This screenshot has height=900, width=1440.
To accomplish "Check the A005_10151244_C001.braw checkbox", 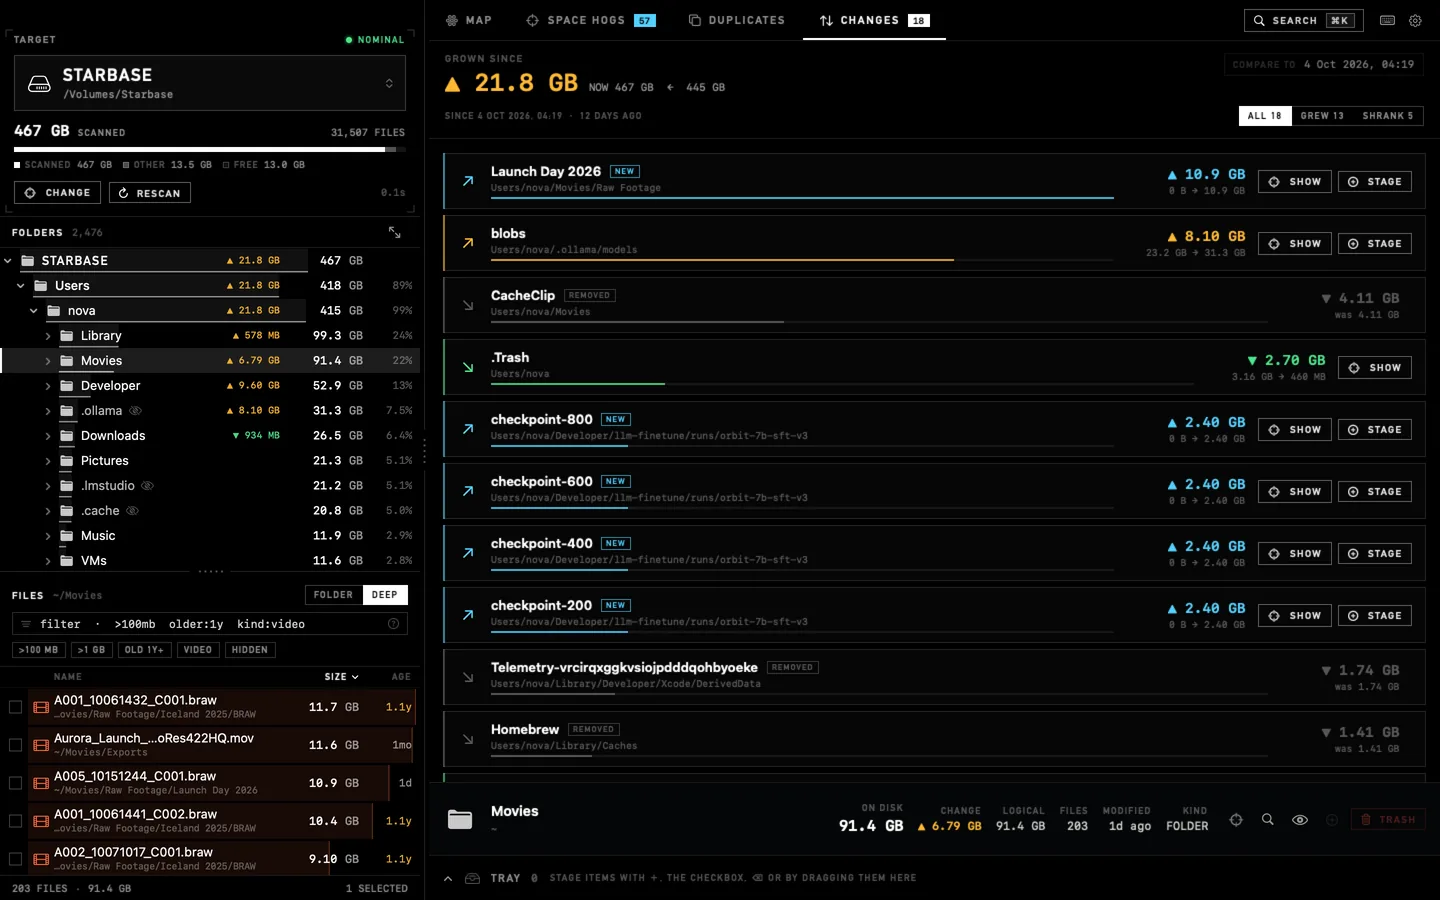I will click(x=15, y=783).
